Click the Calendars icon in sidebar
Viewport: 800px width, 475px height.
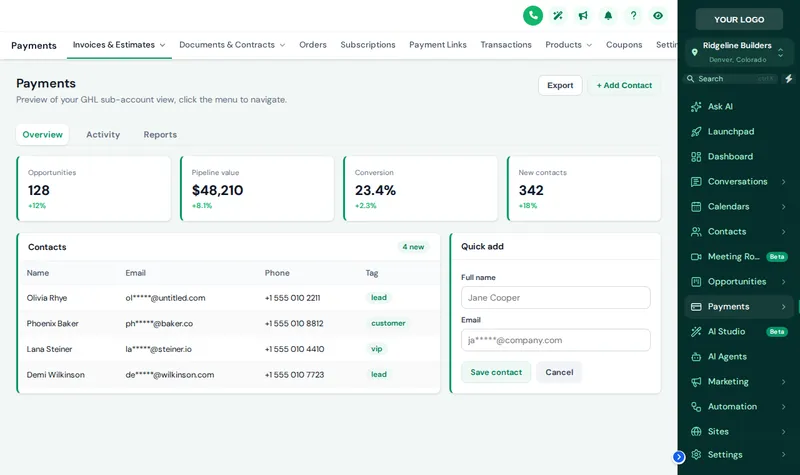coord(696,207)
